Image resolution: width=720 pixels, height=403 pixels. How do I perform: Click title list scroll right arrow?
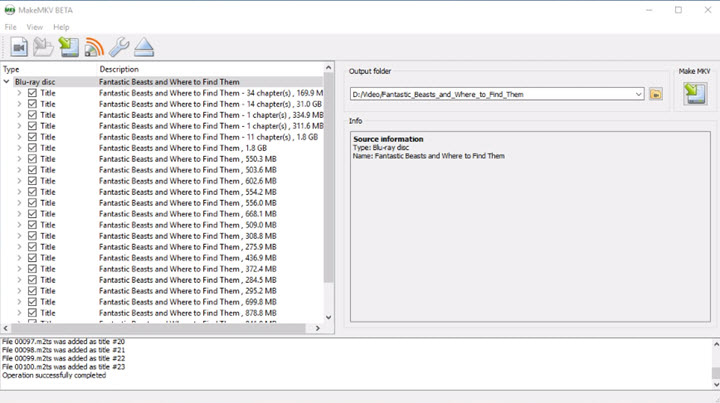(x=318, y=328)
